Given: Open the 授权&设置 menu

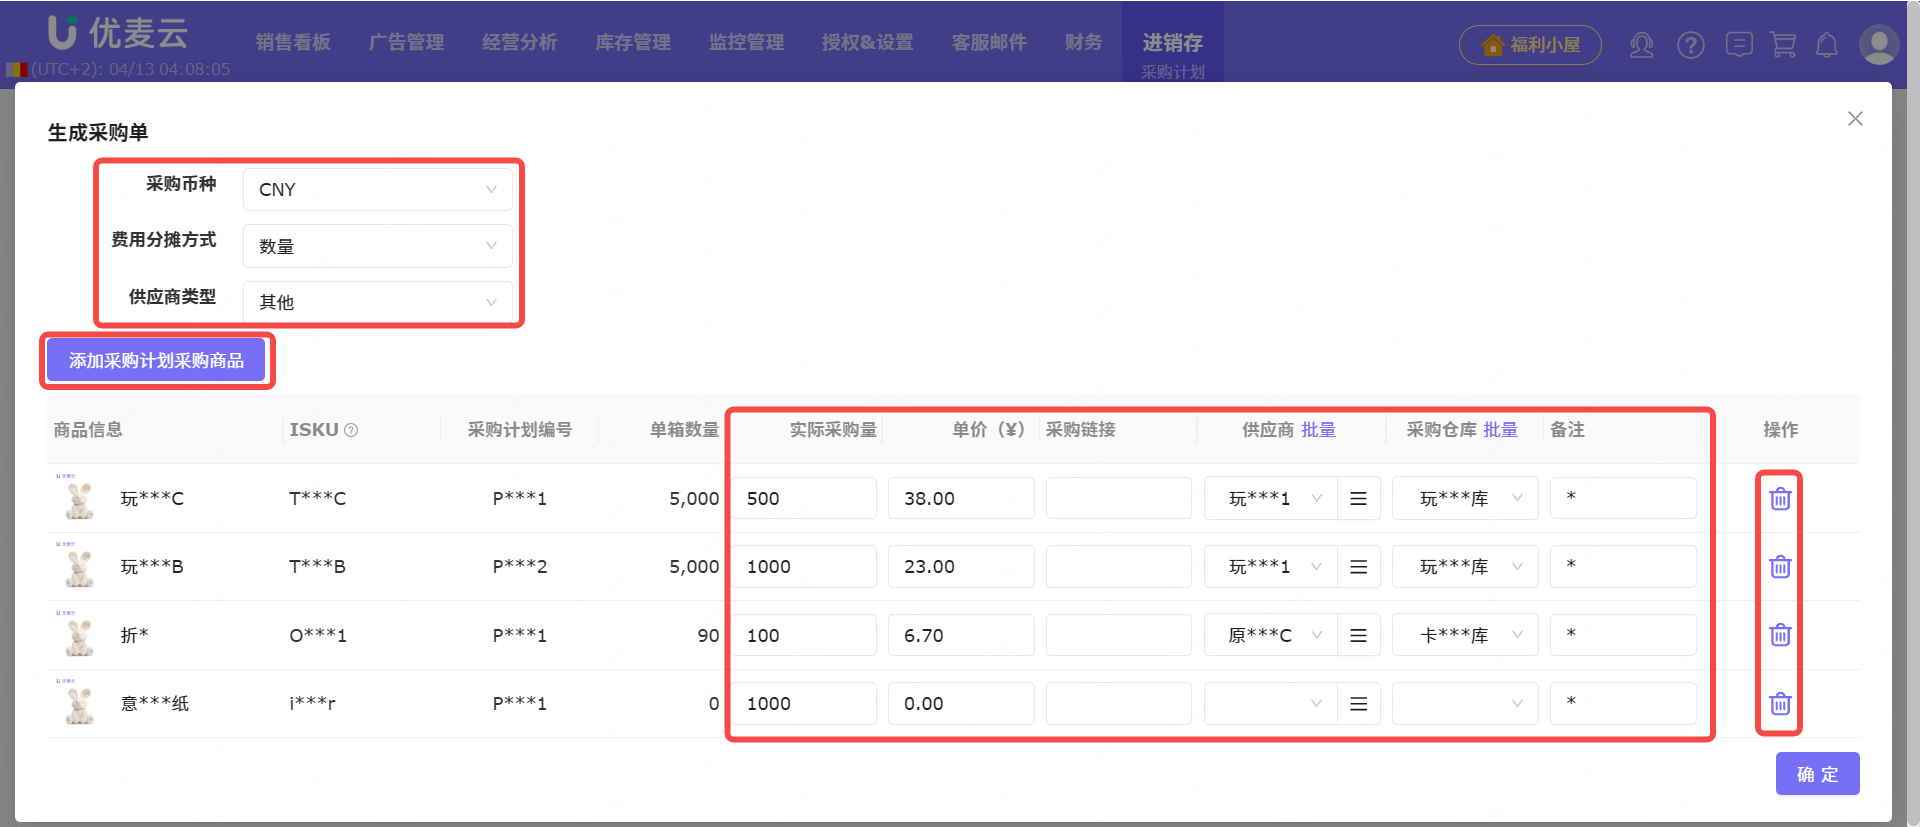Looking at the screenshot, I should click(x=868, y=42).
